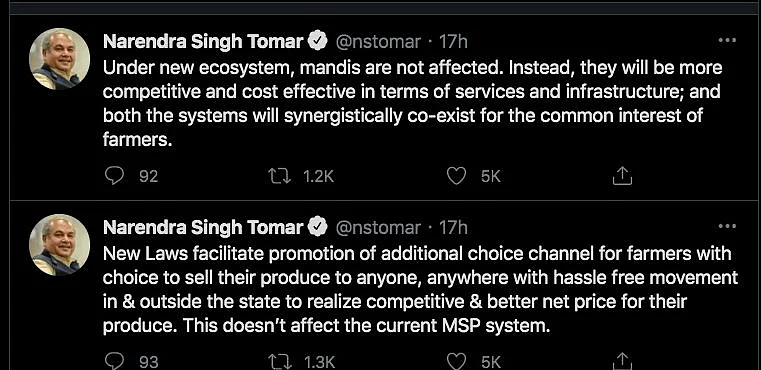
Task: Open Narendra Singh Tomar's profile from first tweet
Action: pos(203,42)
